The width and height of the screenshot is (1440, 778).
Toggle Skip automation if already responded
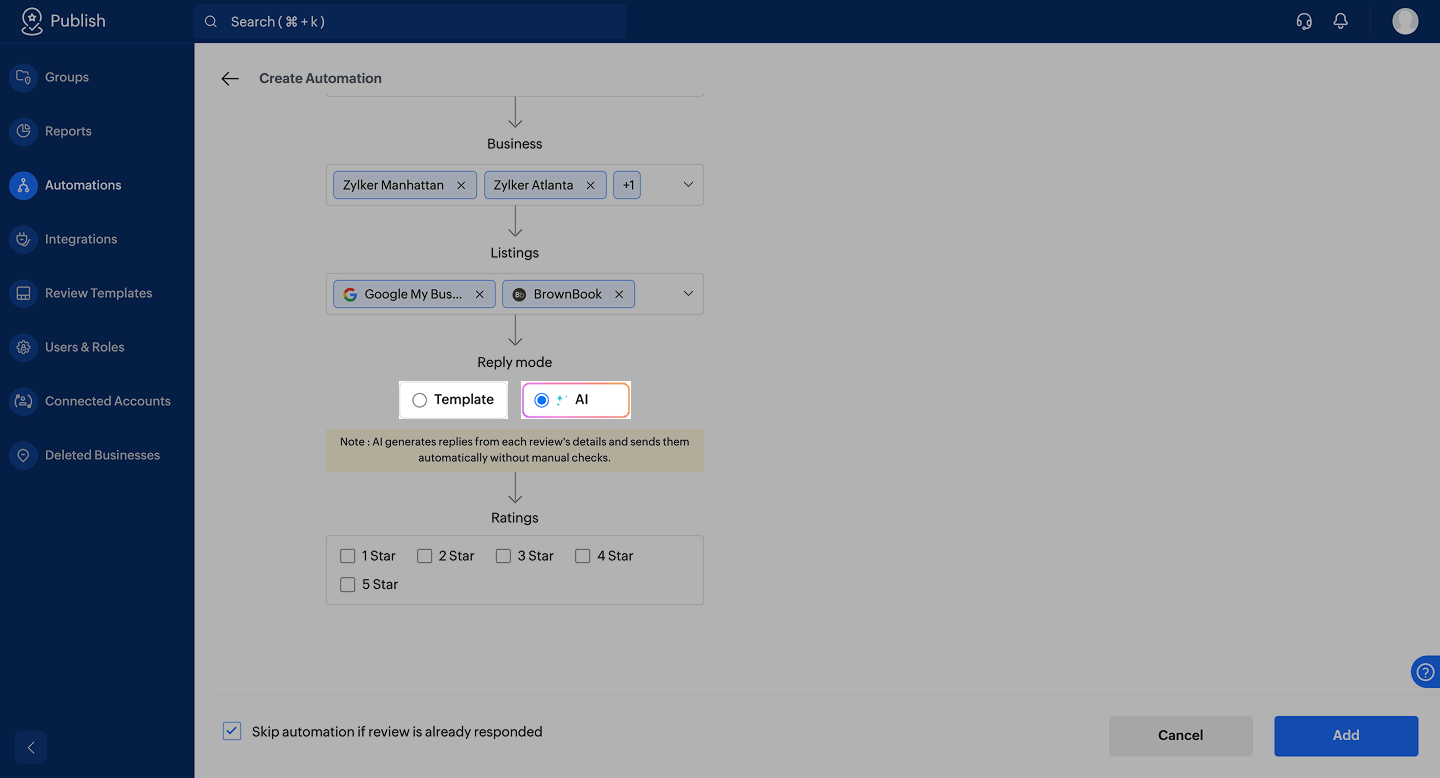(232, 731)
